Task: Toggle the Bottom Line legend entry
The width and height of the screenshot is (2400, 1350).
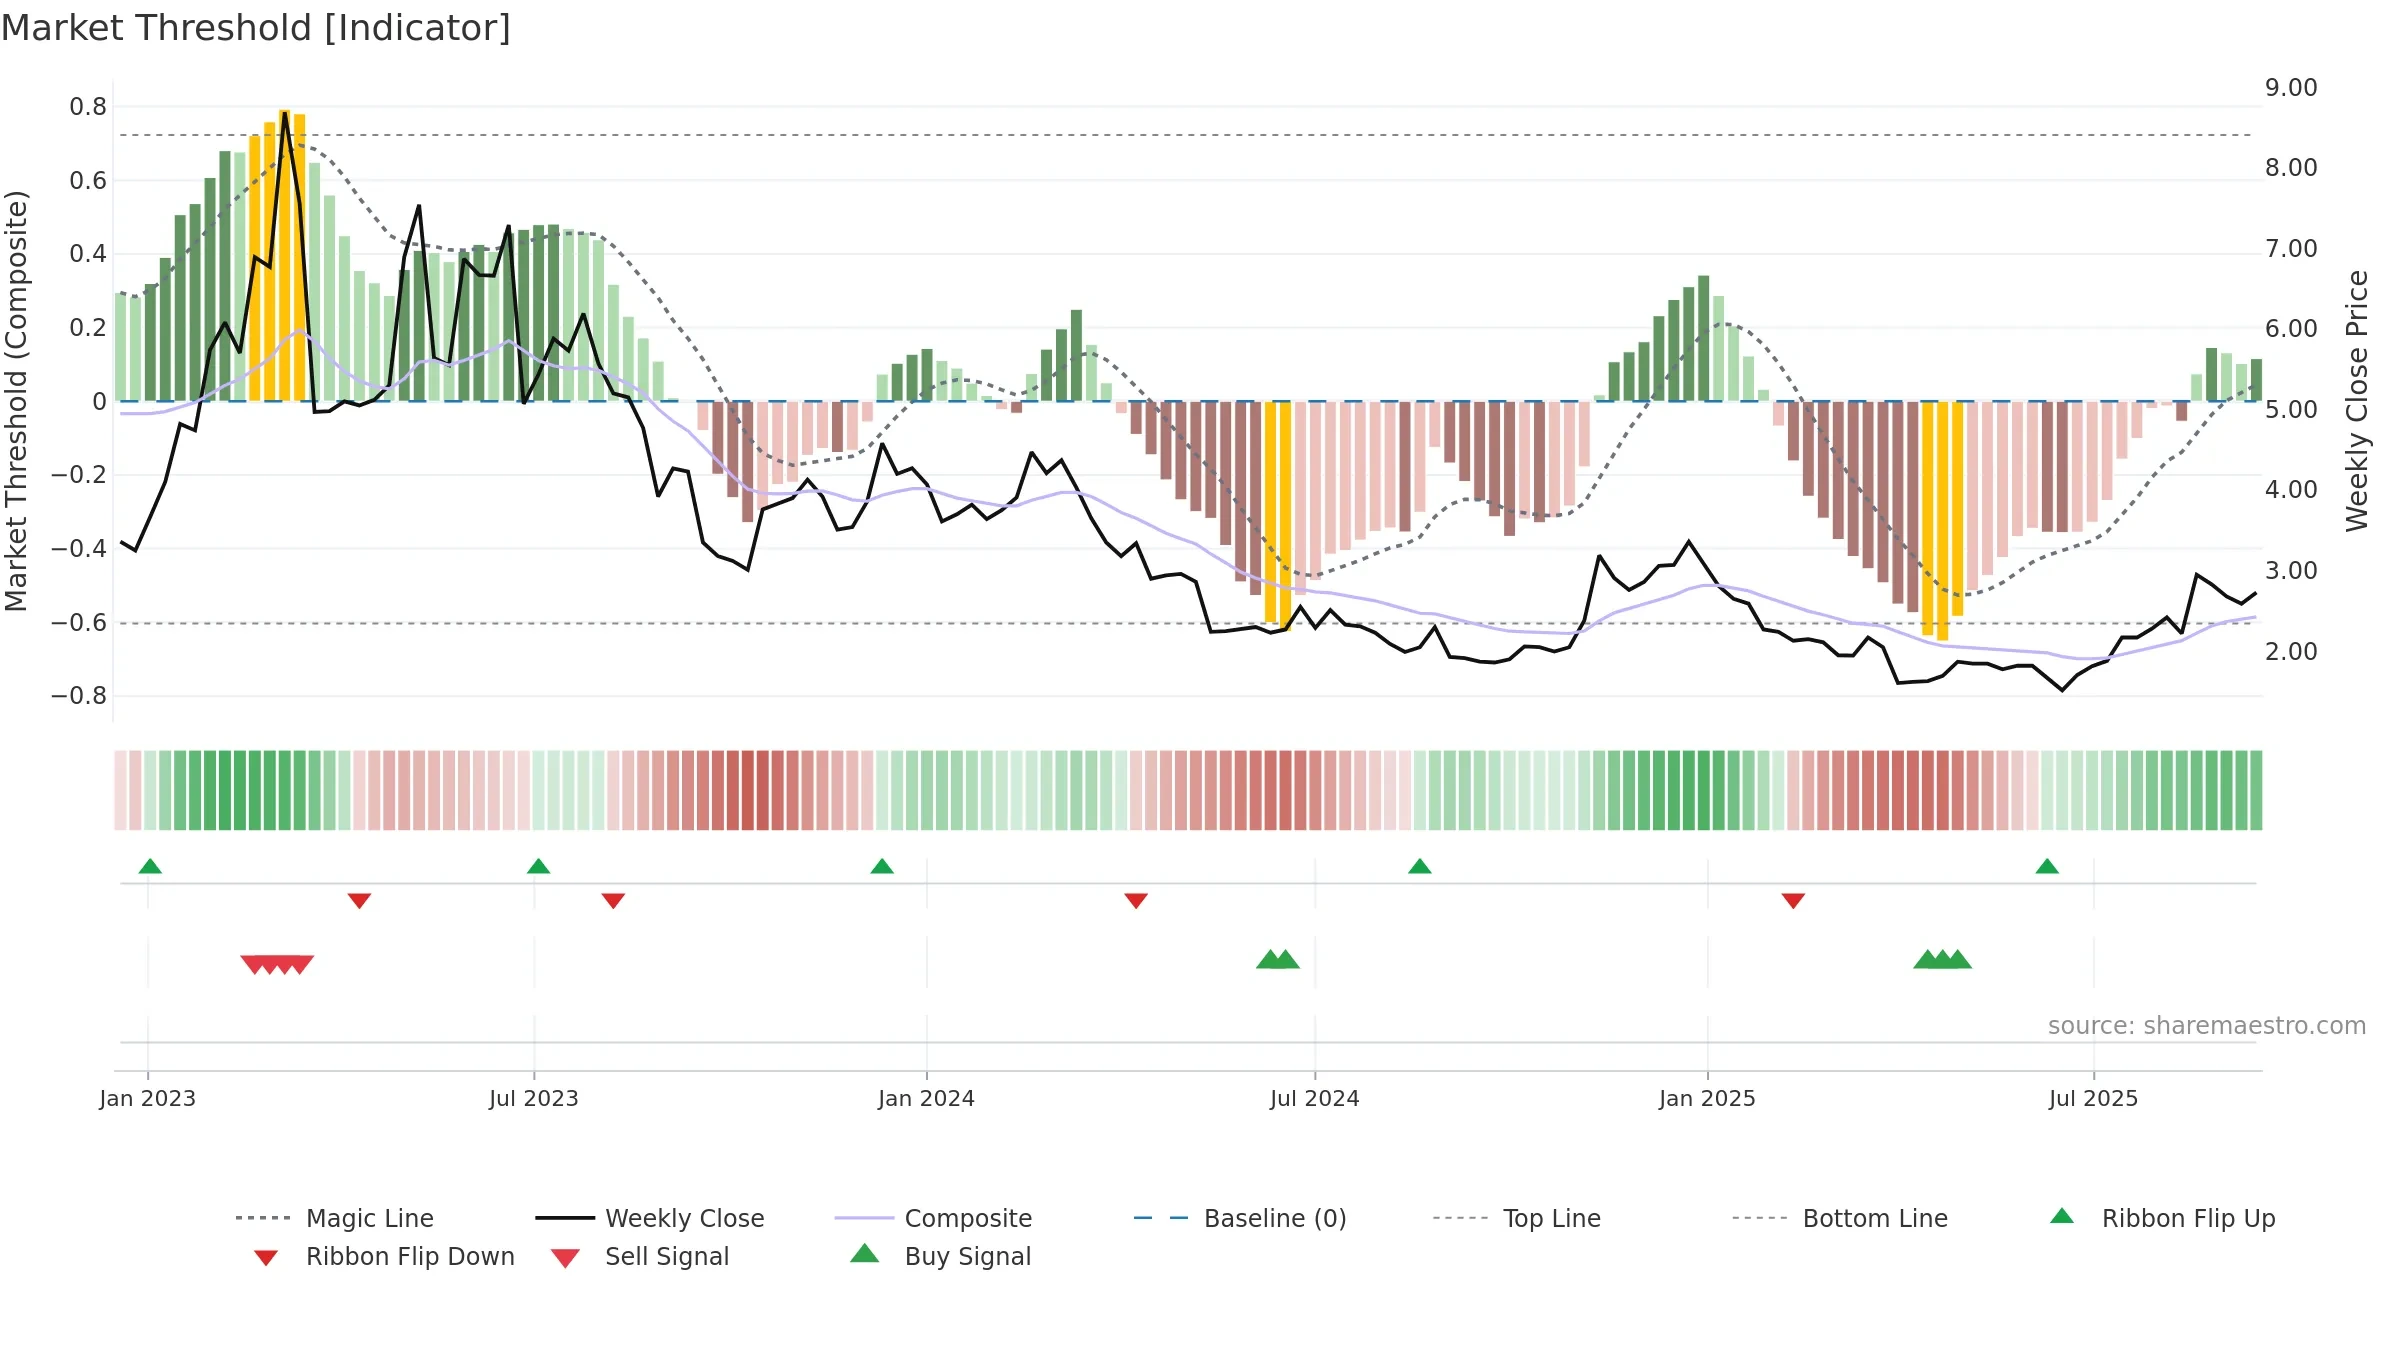Action: pyautogui.click(x=1840, y=1218)
